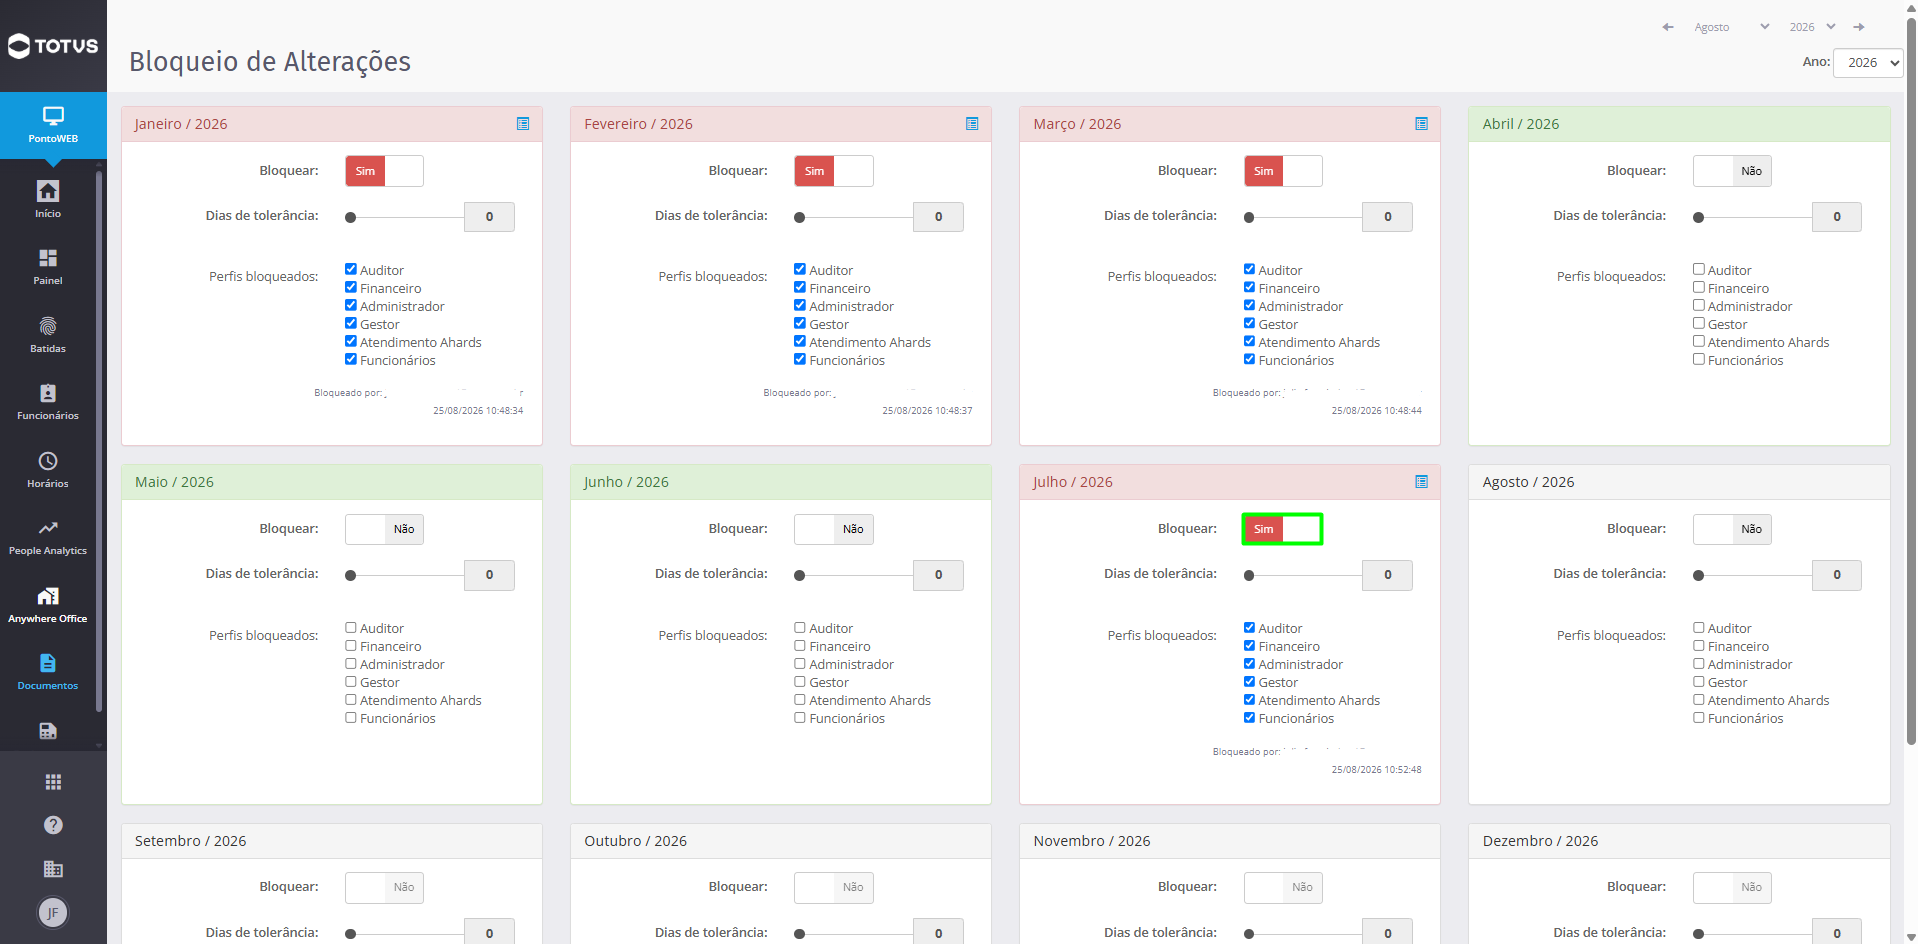Switch Bloquear for Julho / 2026
Viewport: 1918px width, 944px height.
1283,529
